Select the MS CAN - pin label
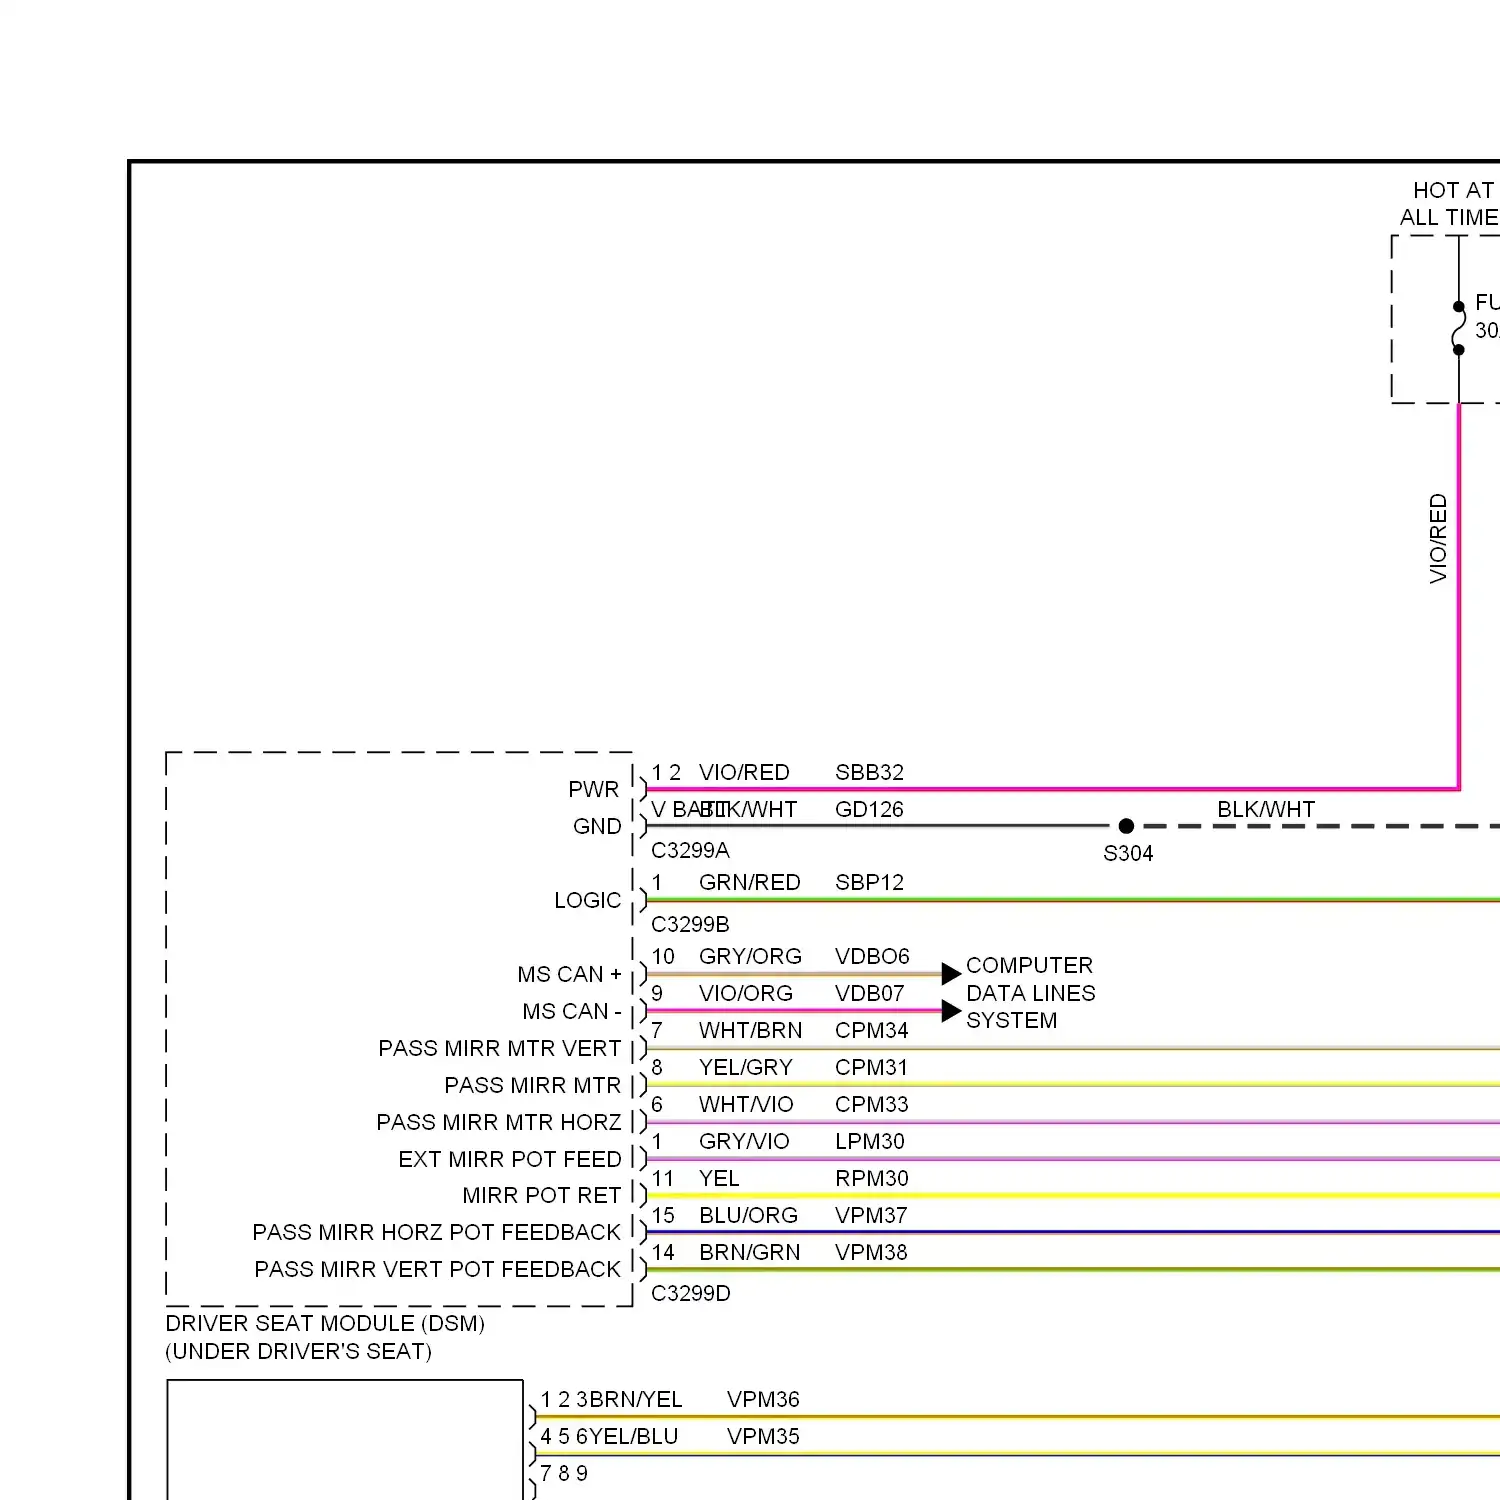 [571, 1011]
